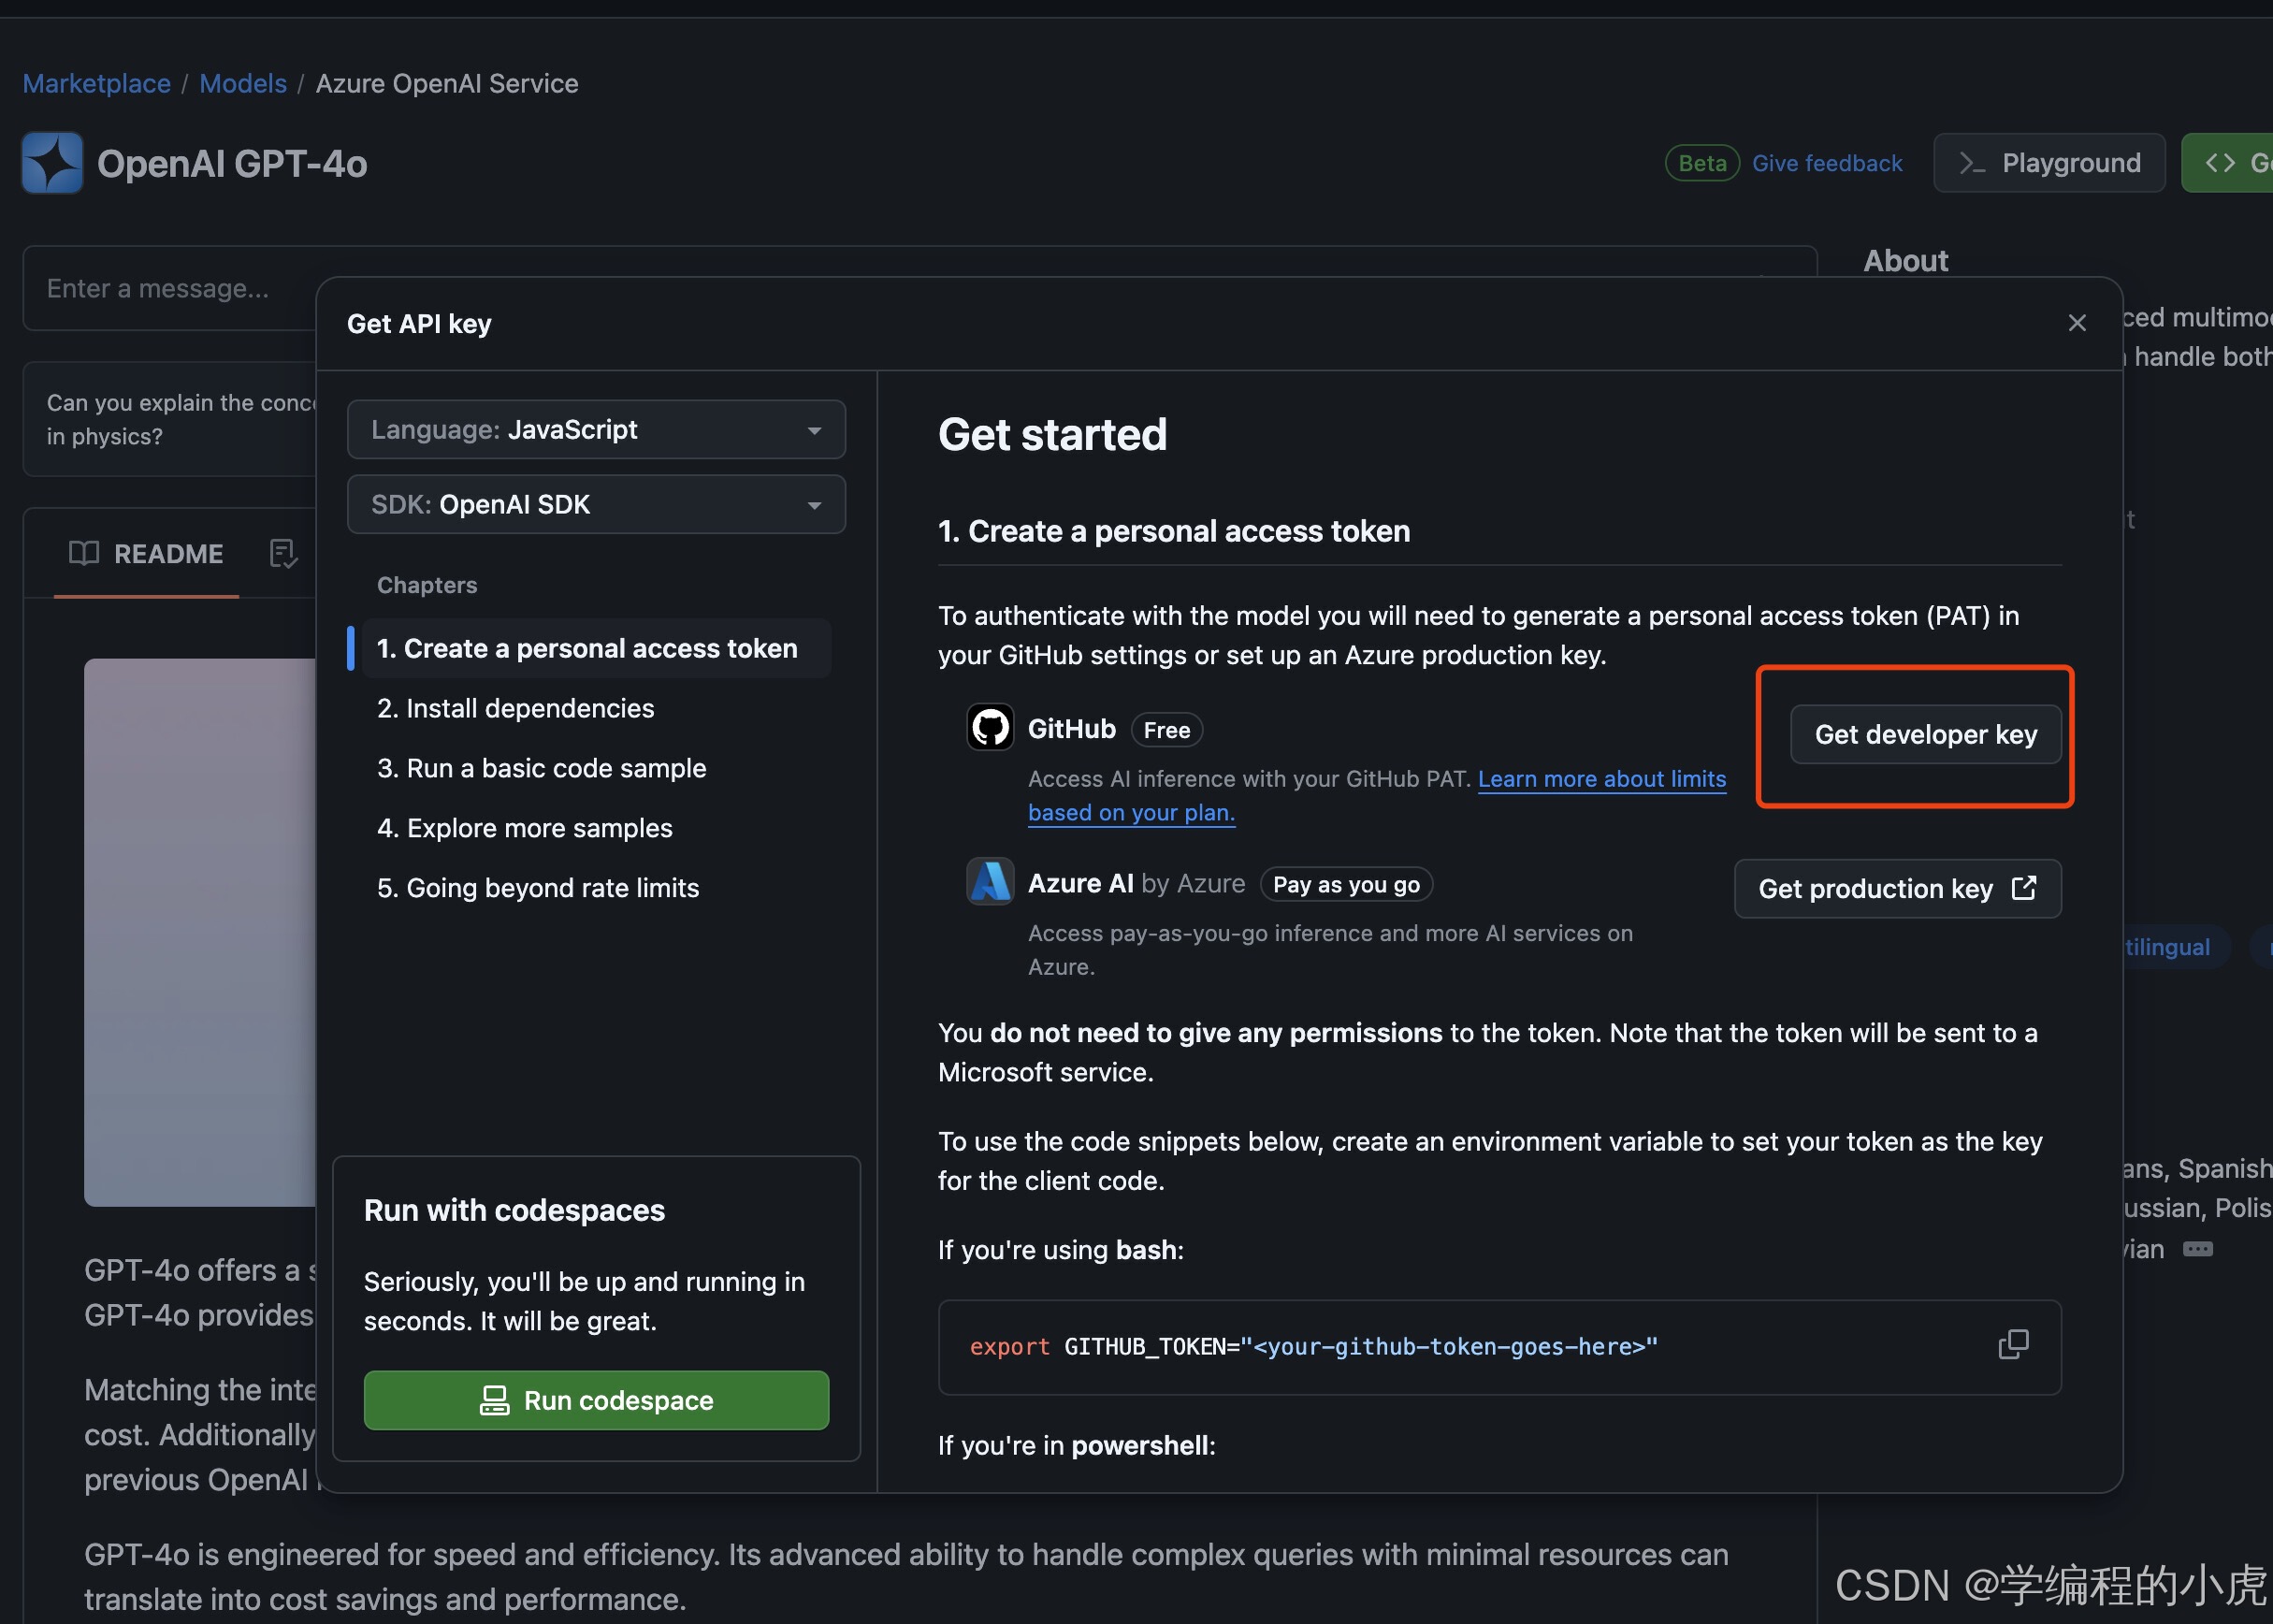Click the About sidebar heading

[1905, 261]
